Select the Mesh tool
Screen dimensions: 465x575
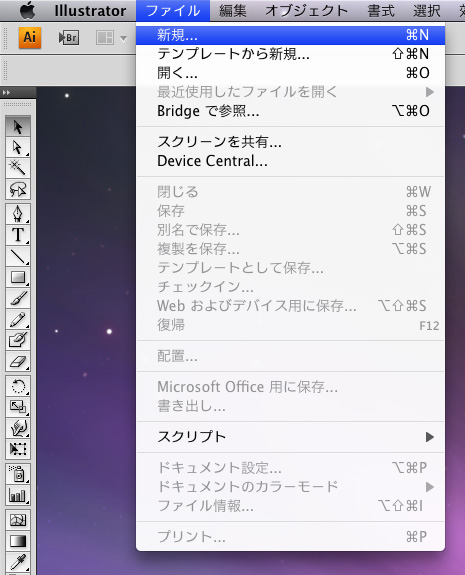tap(18, 520)
